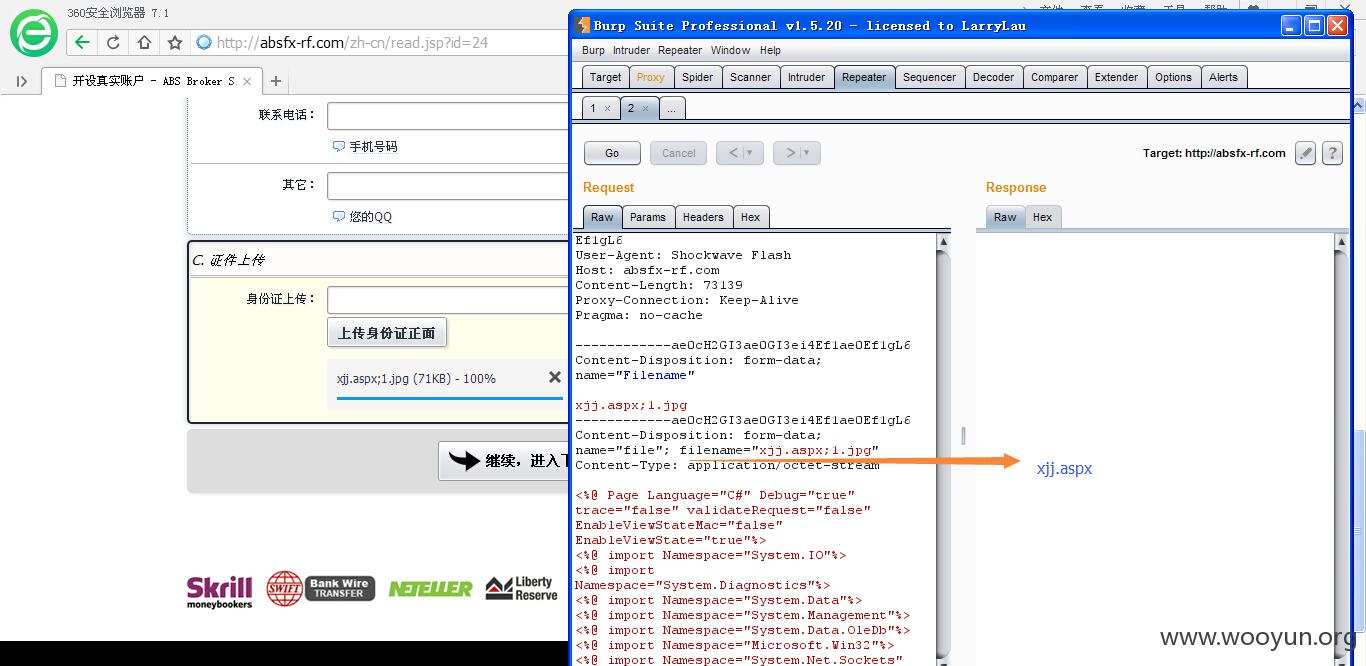Viewport: 1366px width, 666px height.
Task: Send the request with Go button
Action: 612,153
